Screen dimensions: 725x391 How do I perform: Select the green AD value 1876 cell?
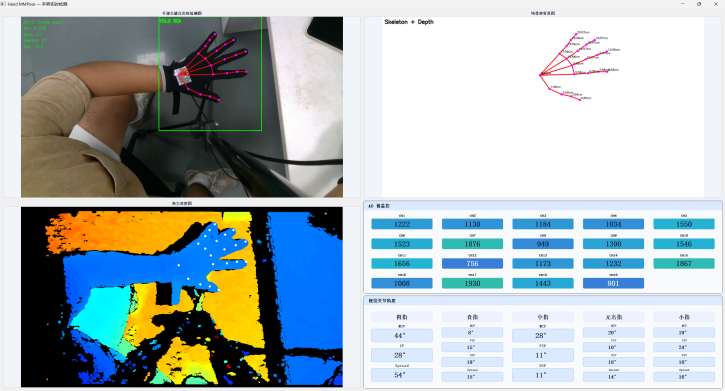472,244
